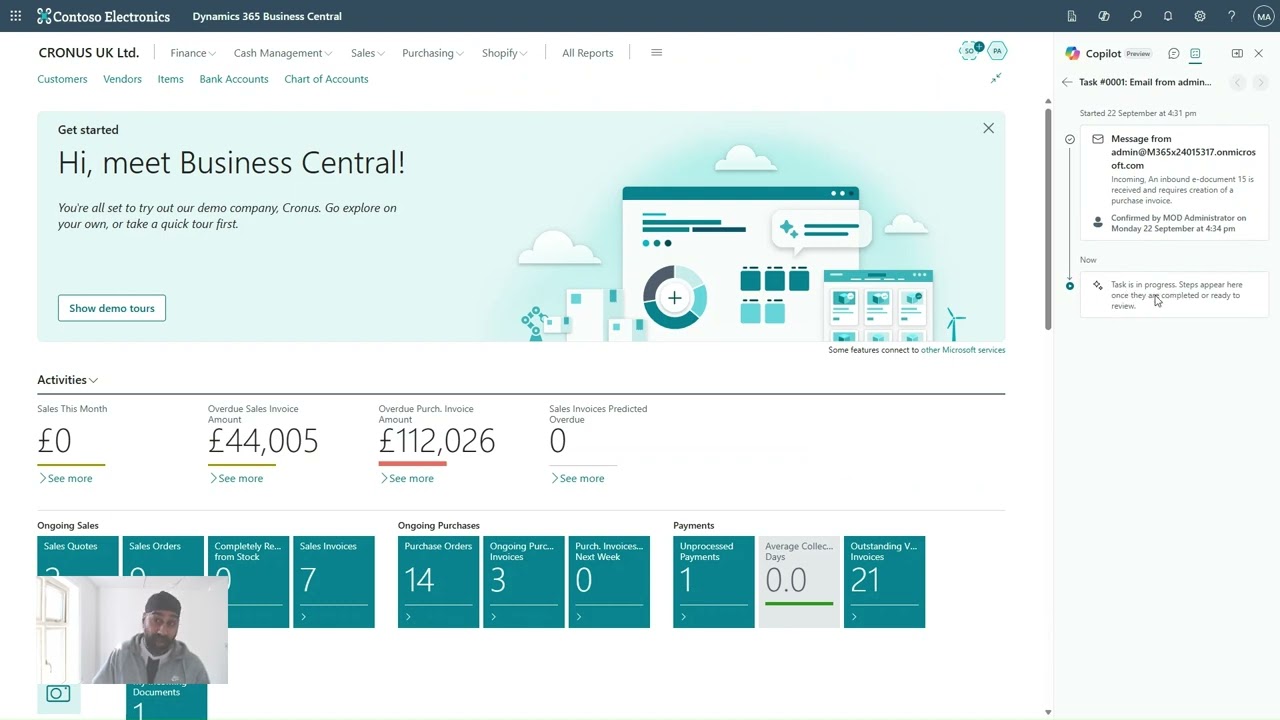See more under Overdue Sales Invoice Amount
Viewport: 1280px width, 720px height.
pos(236,478)
